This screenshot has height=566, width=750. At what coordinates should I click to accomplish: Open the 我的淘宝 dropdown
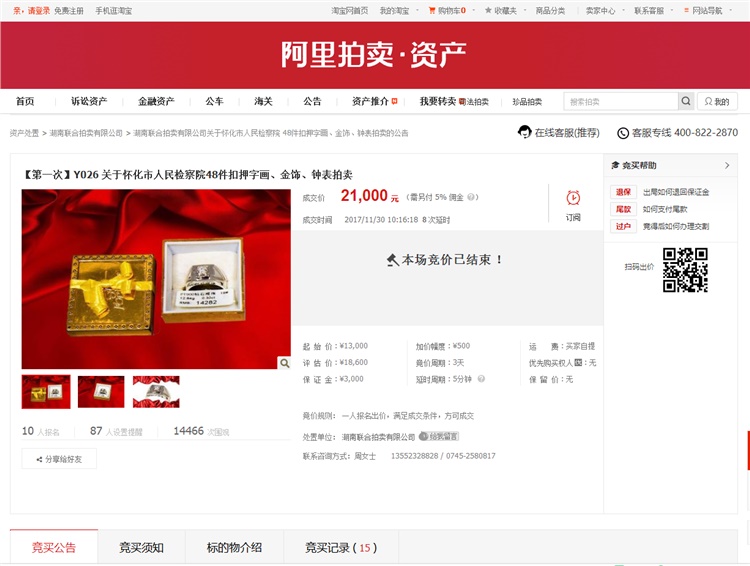398,11
